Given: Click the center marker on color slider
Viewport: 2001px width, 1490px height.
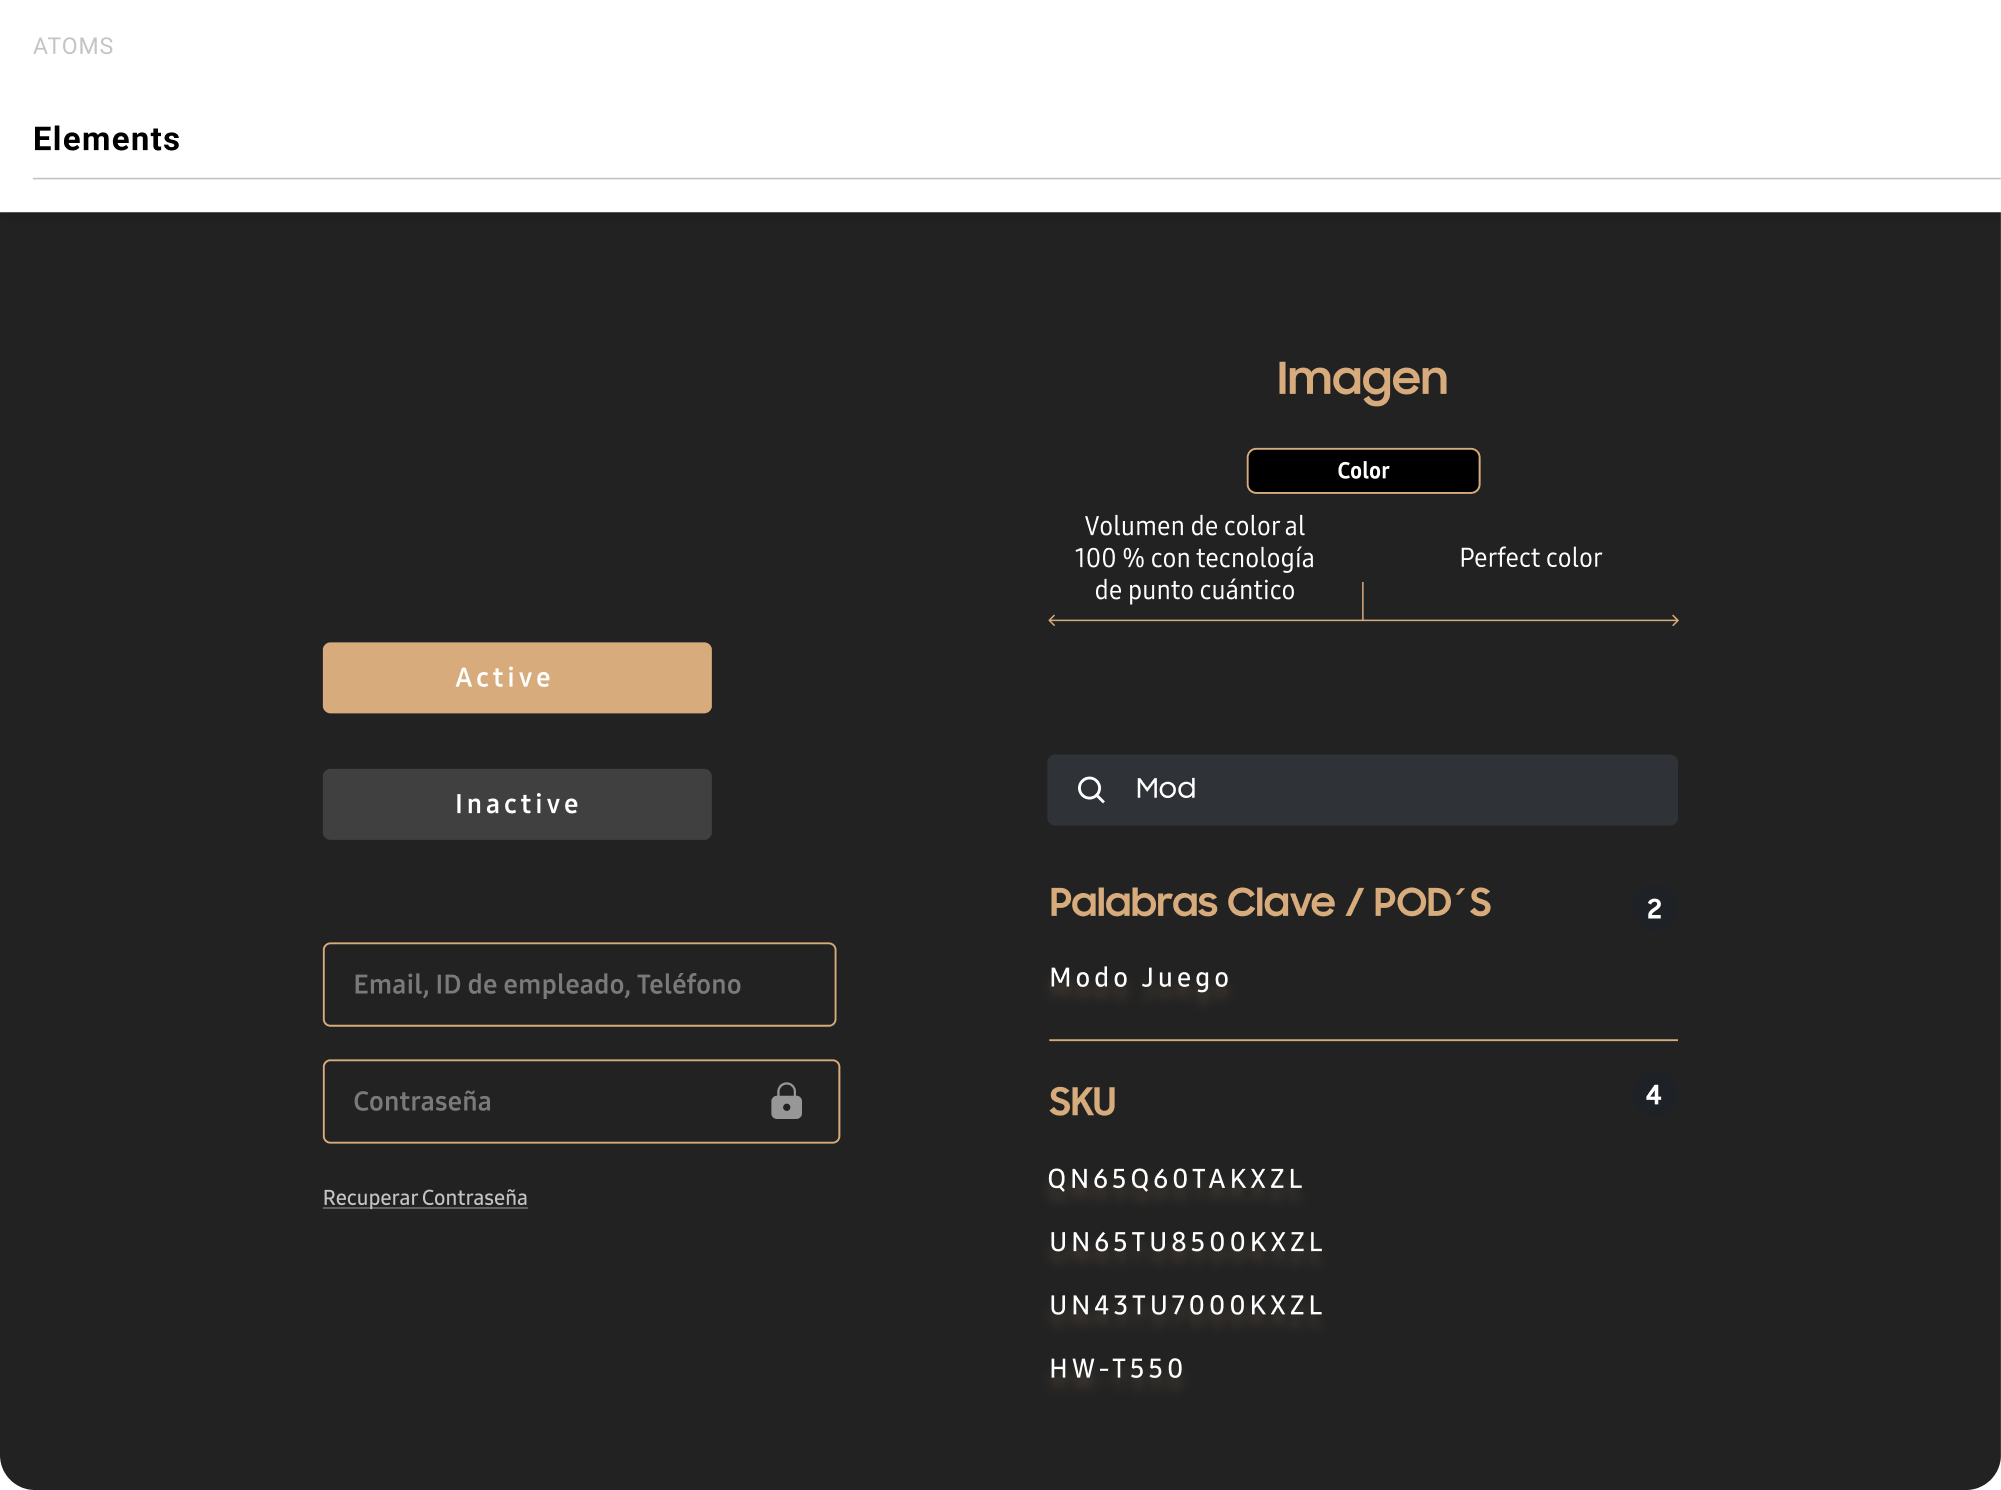Looking at the screenshot, I should (1363, 602).
